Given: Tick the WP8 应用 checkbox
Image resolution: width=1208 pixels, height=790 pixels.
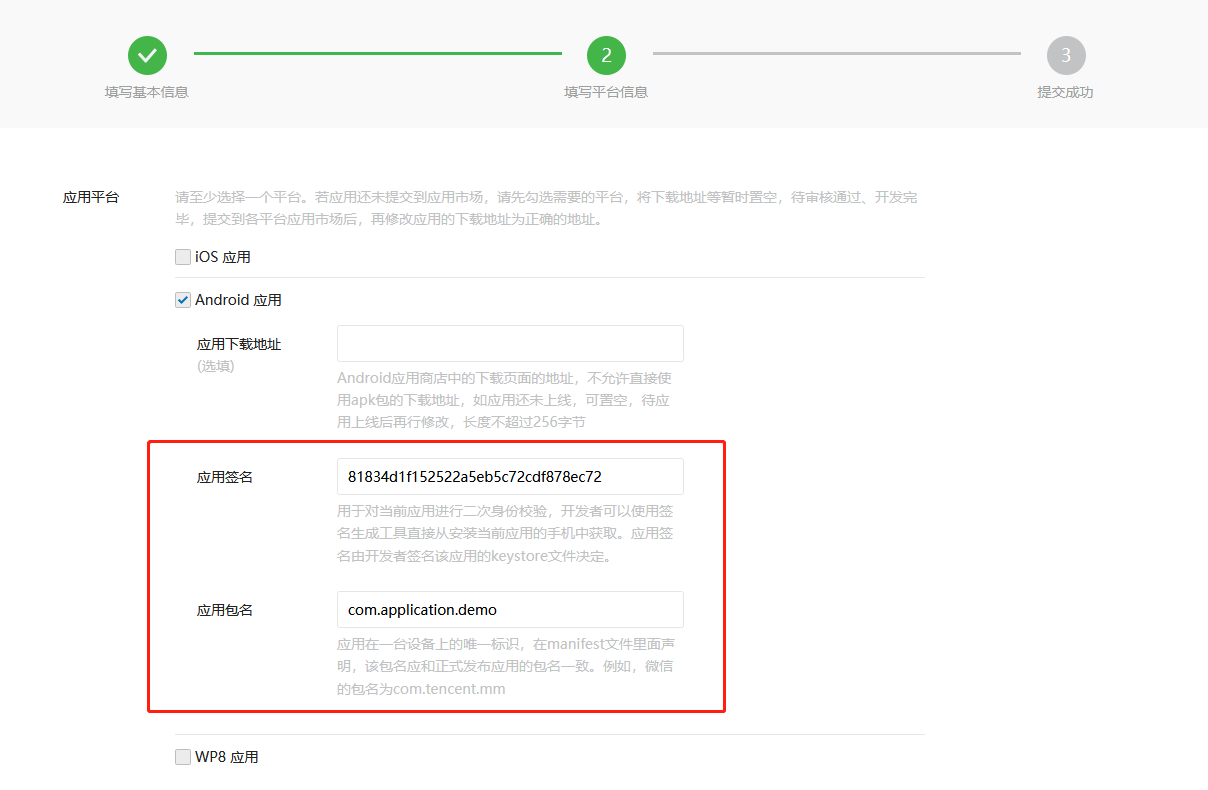Looking at the screenshot, I should [183, 757].
